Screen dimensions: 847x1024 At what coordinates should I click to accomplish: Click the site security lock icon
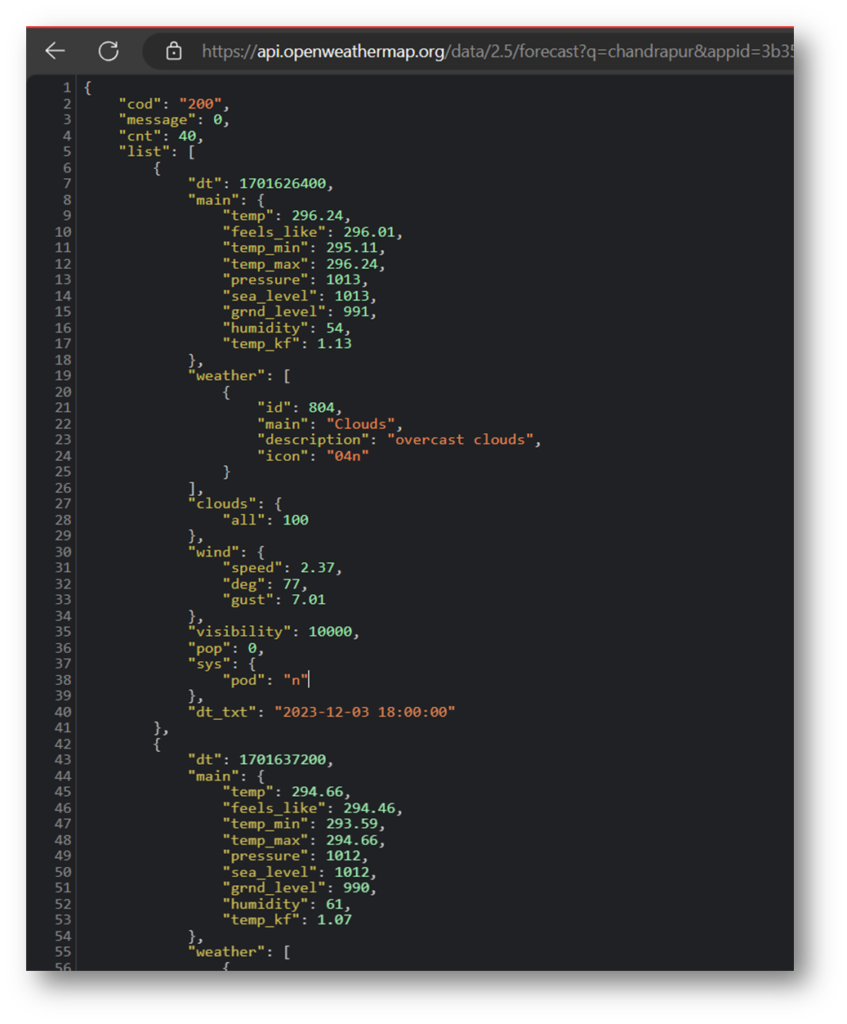172,52
